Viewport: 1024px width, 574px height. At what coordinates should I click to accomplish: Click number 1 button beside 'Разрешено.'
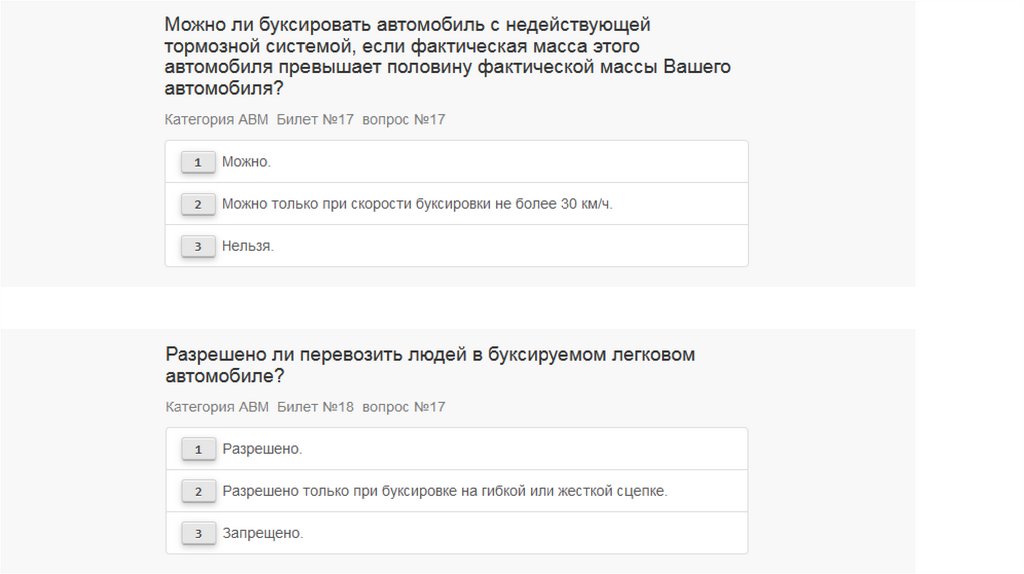[198, 449]
